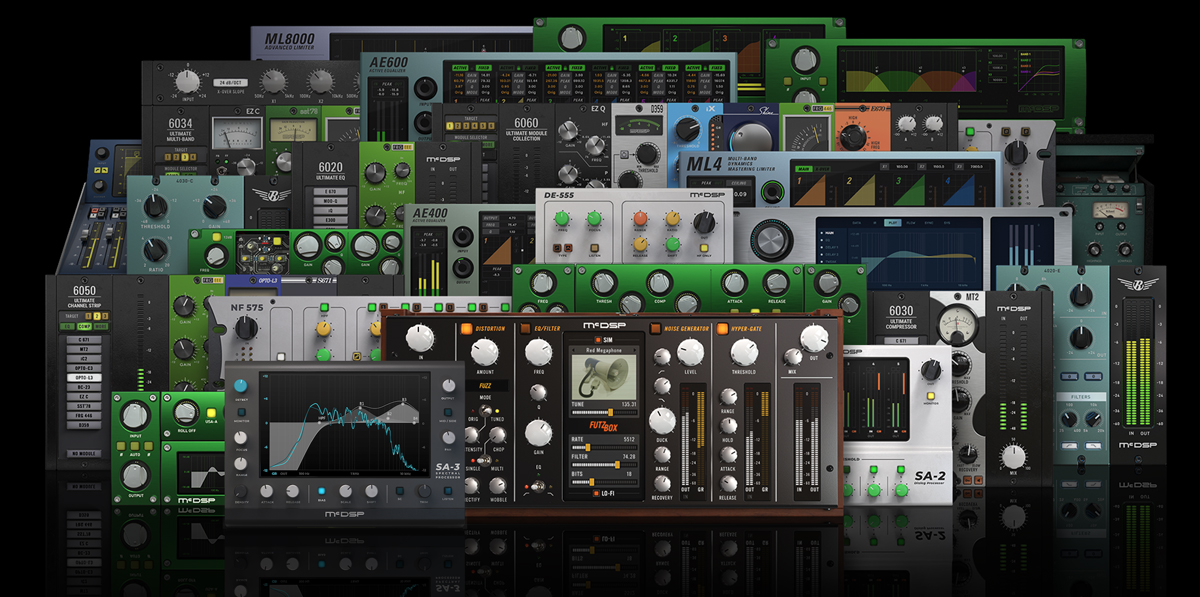The height and width of the screenshot is (597, 1200).
Task: Toggle the FutzBox Distortion section on
Action: tap(467, 327)
